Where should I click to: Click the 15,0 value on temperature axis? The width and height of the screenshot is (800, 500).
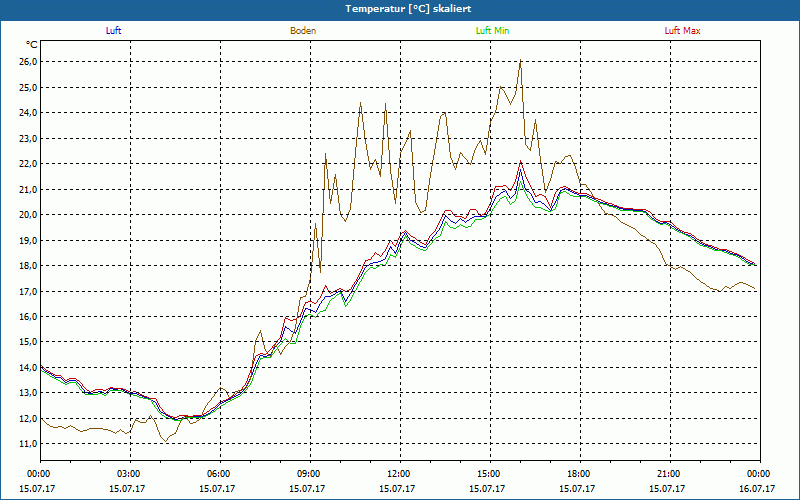pos(28,342)
